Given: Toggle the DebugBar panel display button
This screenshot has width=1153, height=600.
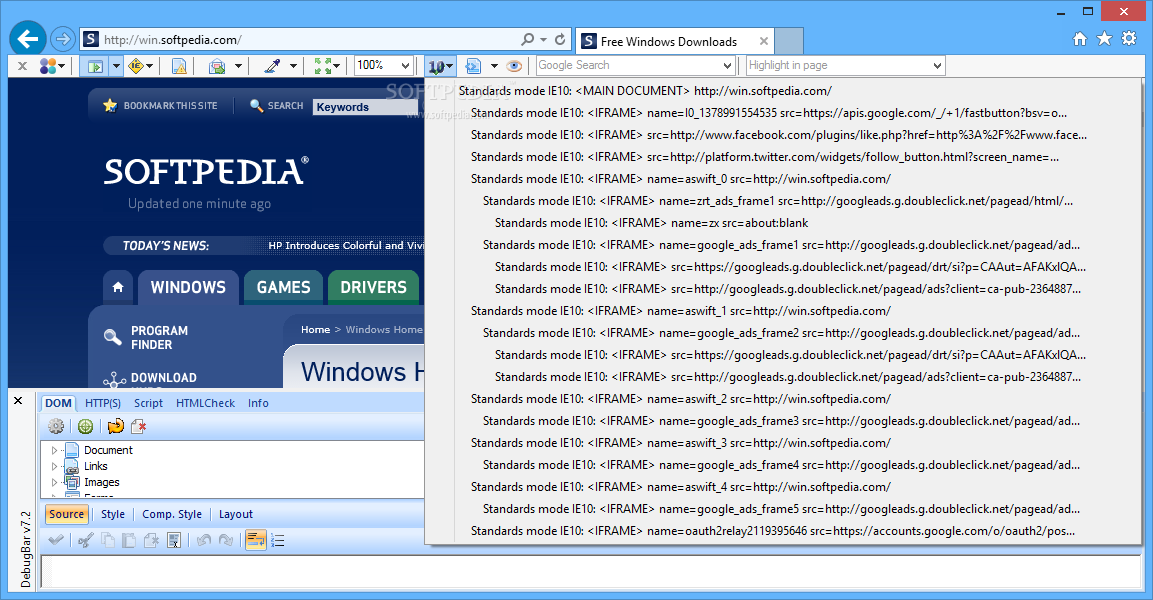Looking at the screenshot, I should (95, 66).
